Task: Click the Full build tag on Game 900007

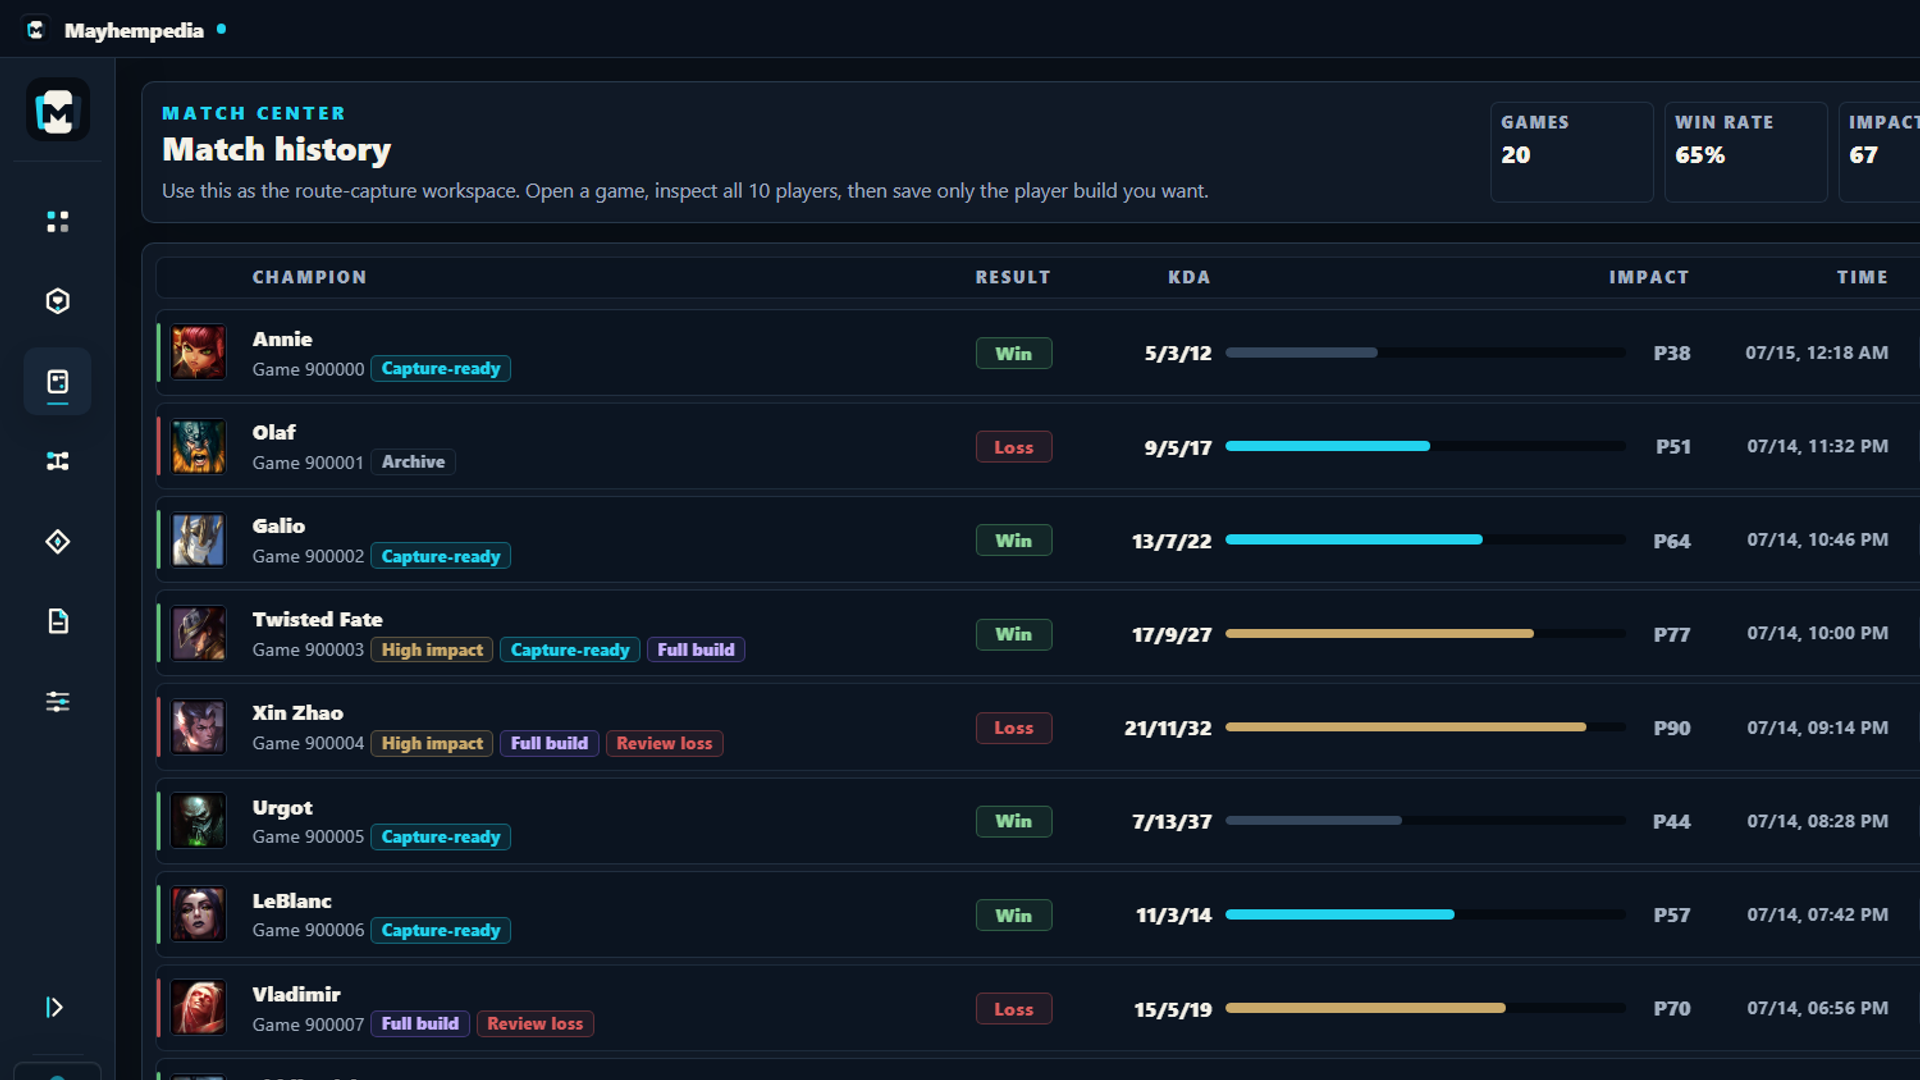Action: tap(420, 1024)
